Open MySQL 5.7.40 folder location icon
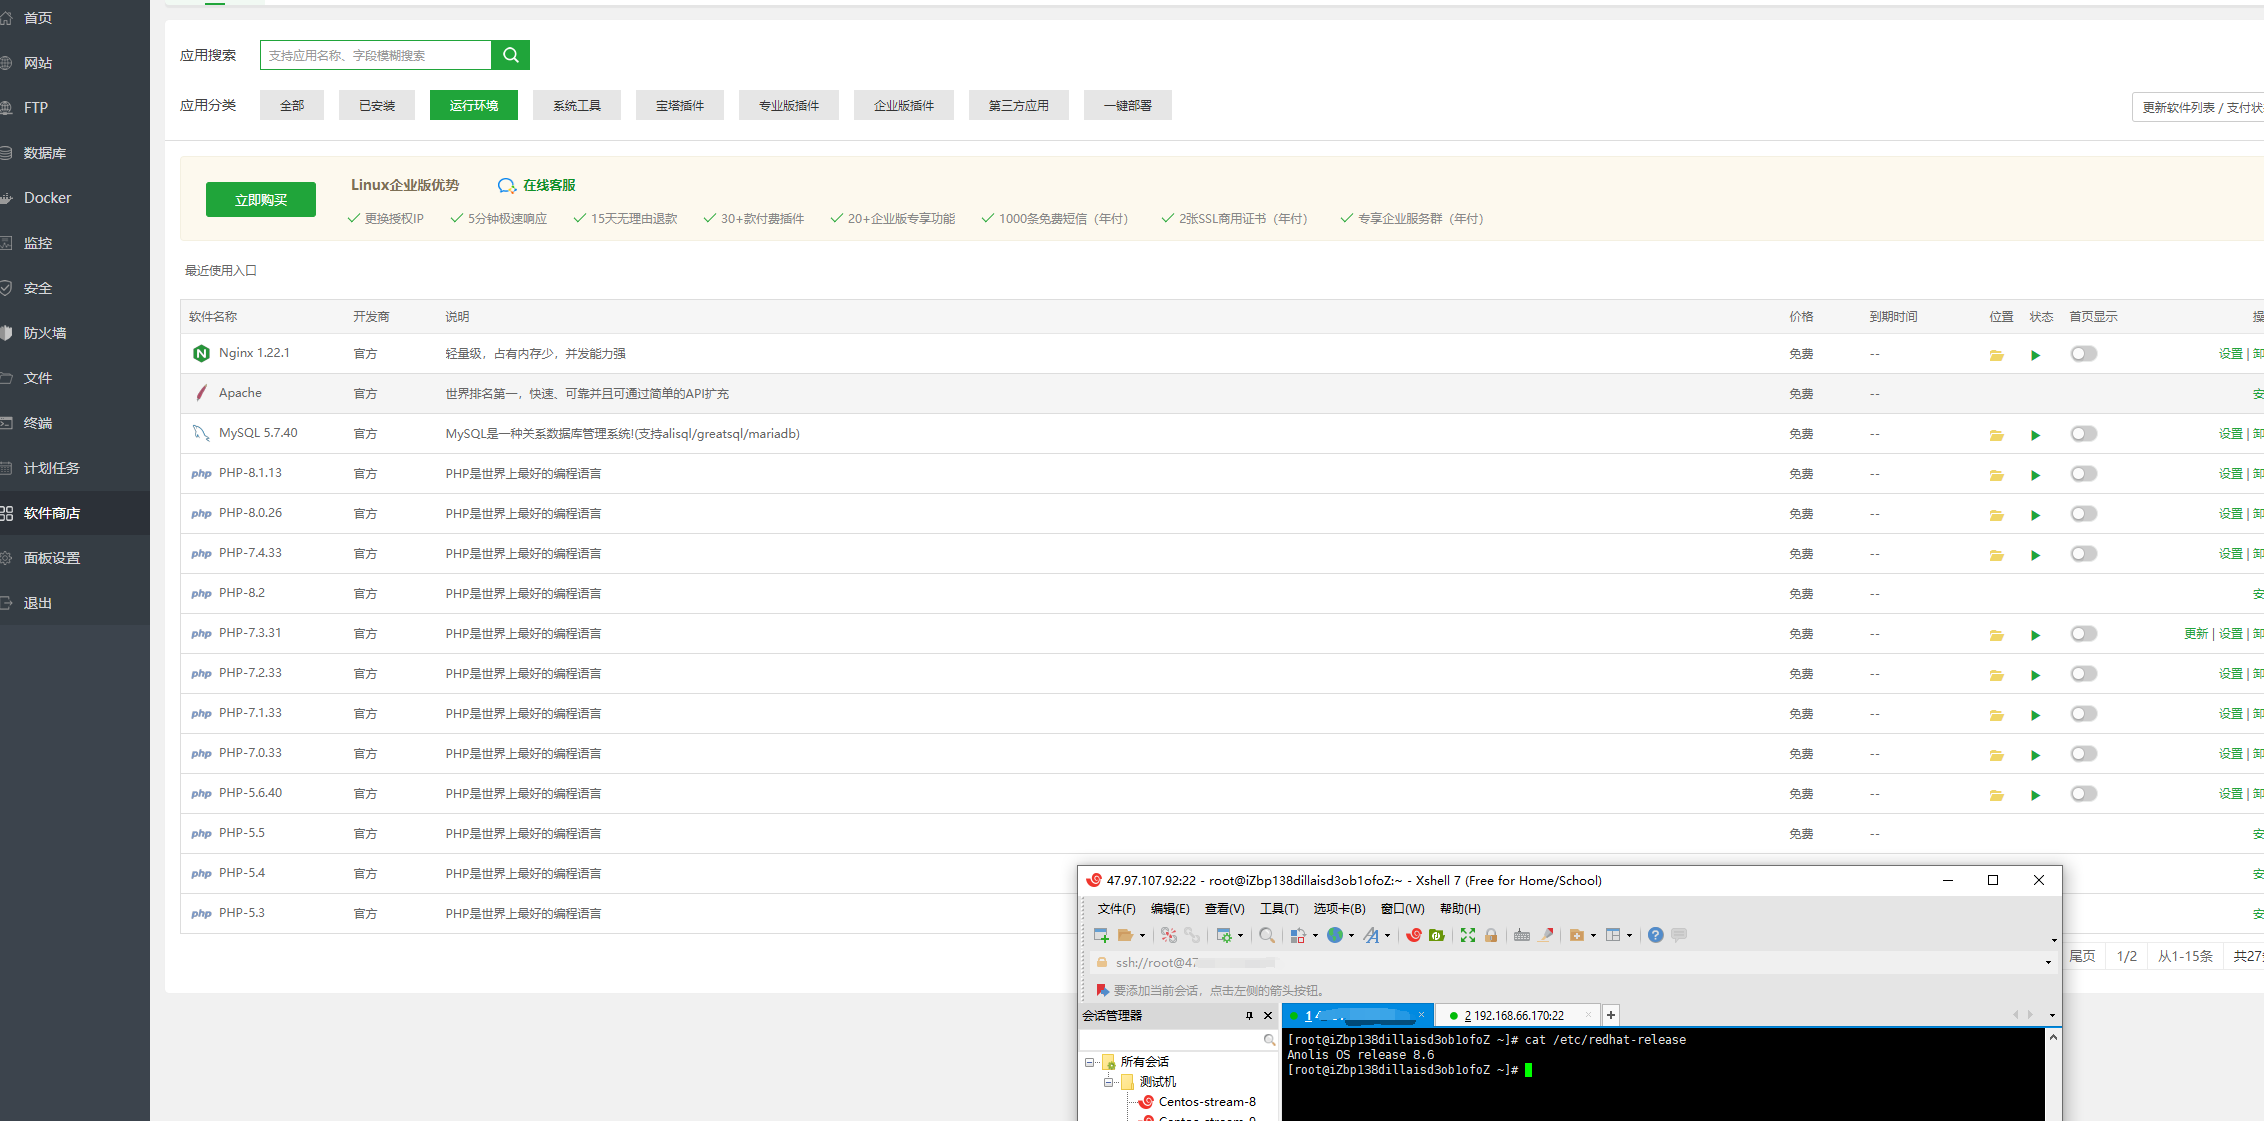 (x=1996, y=435)
